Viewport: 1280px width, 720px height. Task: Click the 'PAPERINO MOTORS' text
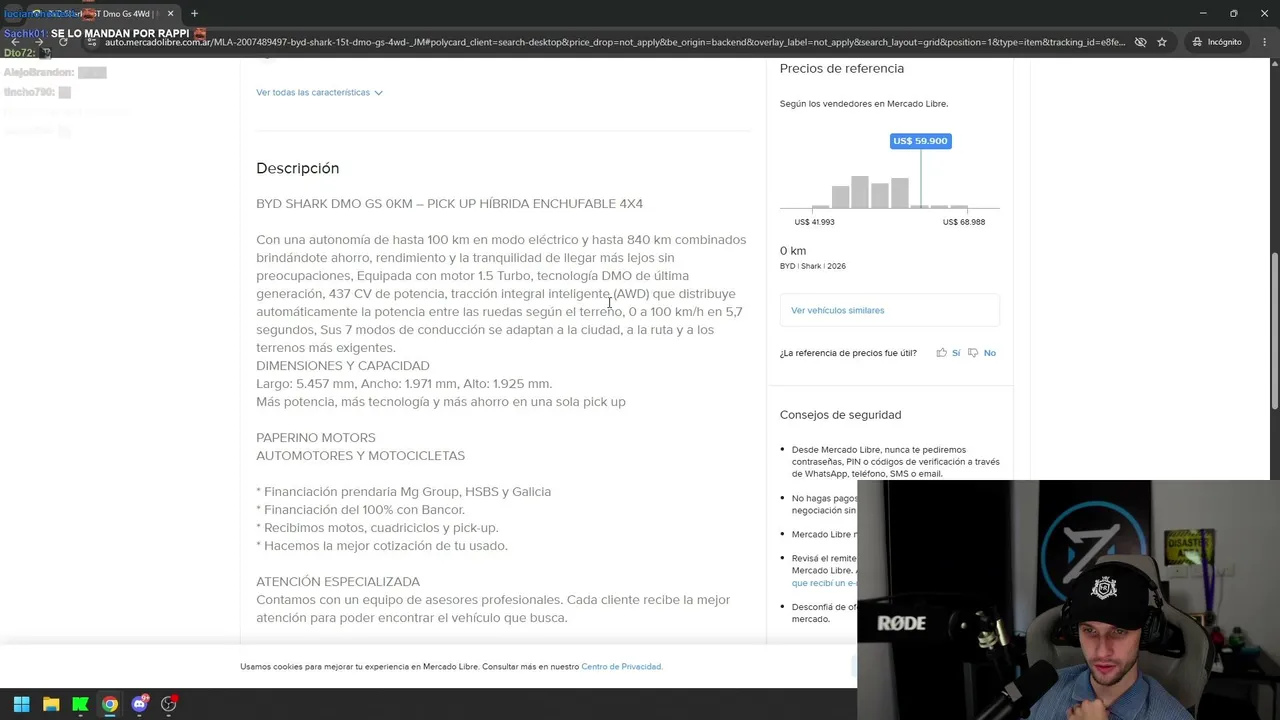point(316,438)
